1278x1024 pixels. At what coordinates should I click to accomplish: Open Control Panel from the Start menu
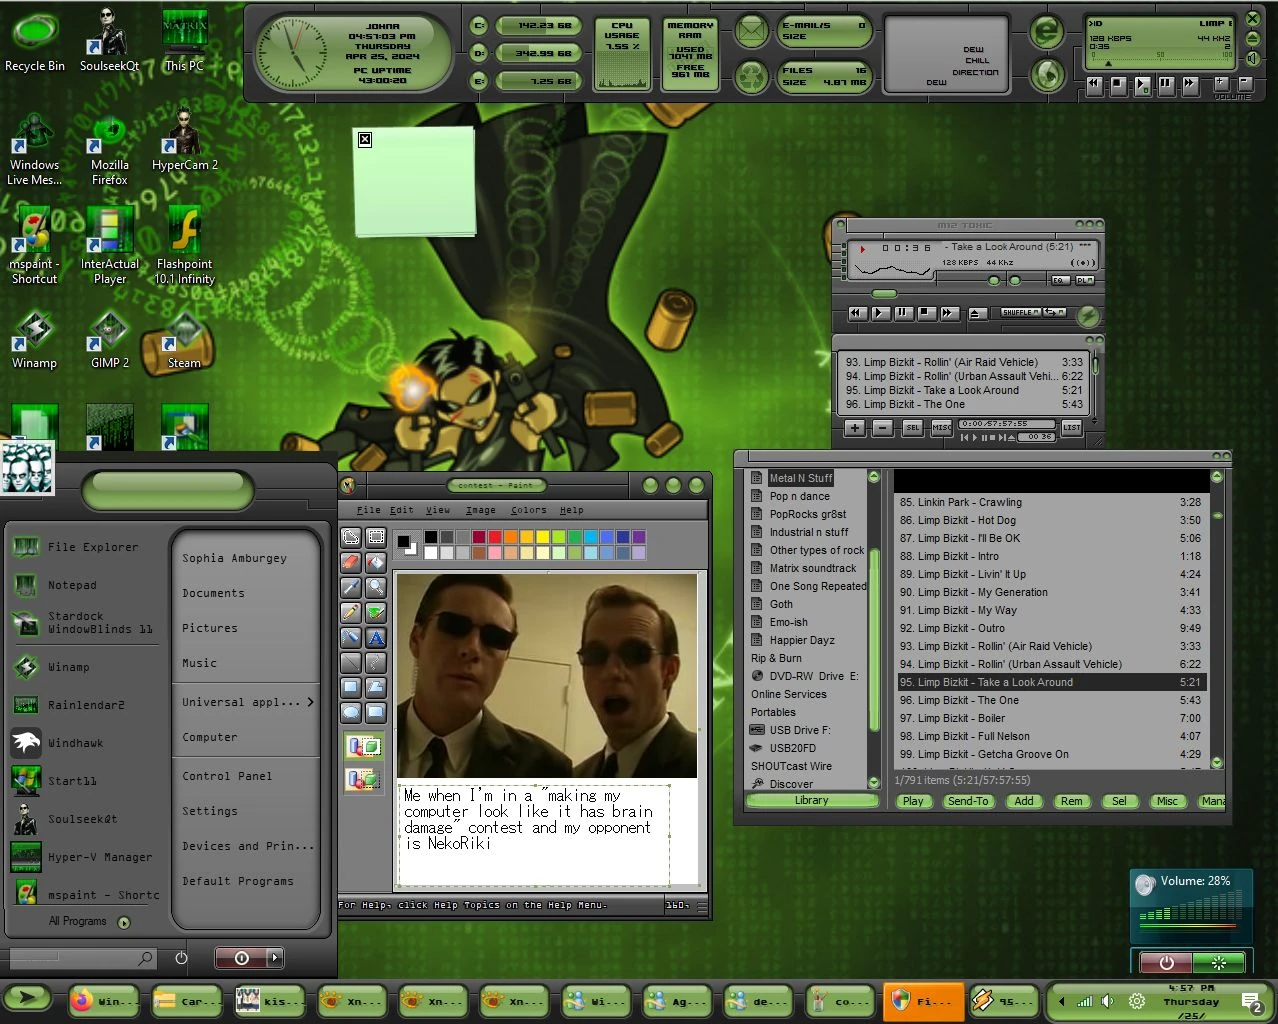[227, 776]
